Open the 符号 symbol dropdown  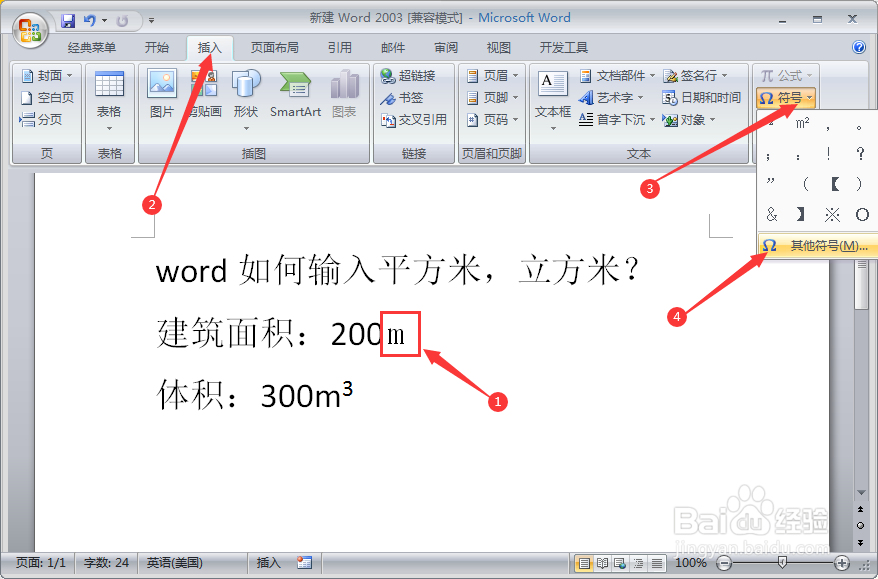tap(786, 97)
